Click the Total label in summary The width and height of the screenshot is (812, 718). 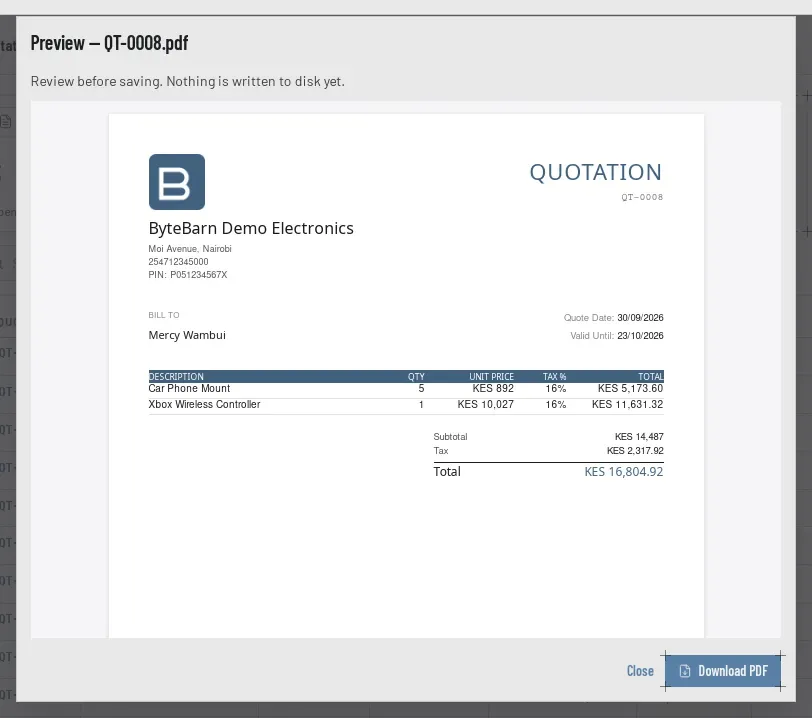click(x=447, y=472)
